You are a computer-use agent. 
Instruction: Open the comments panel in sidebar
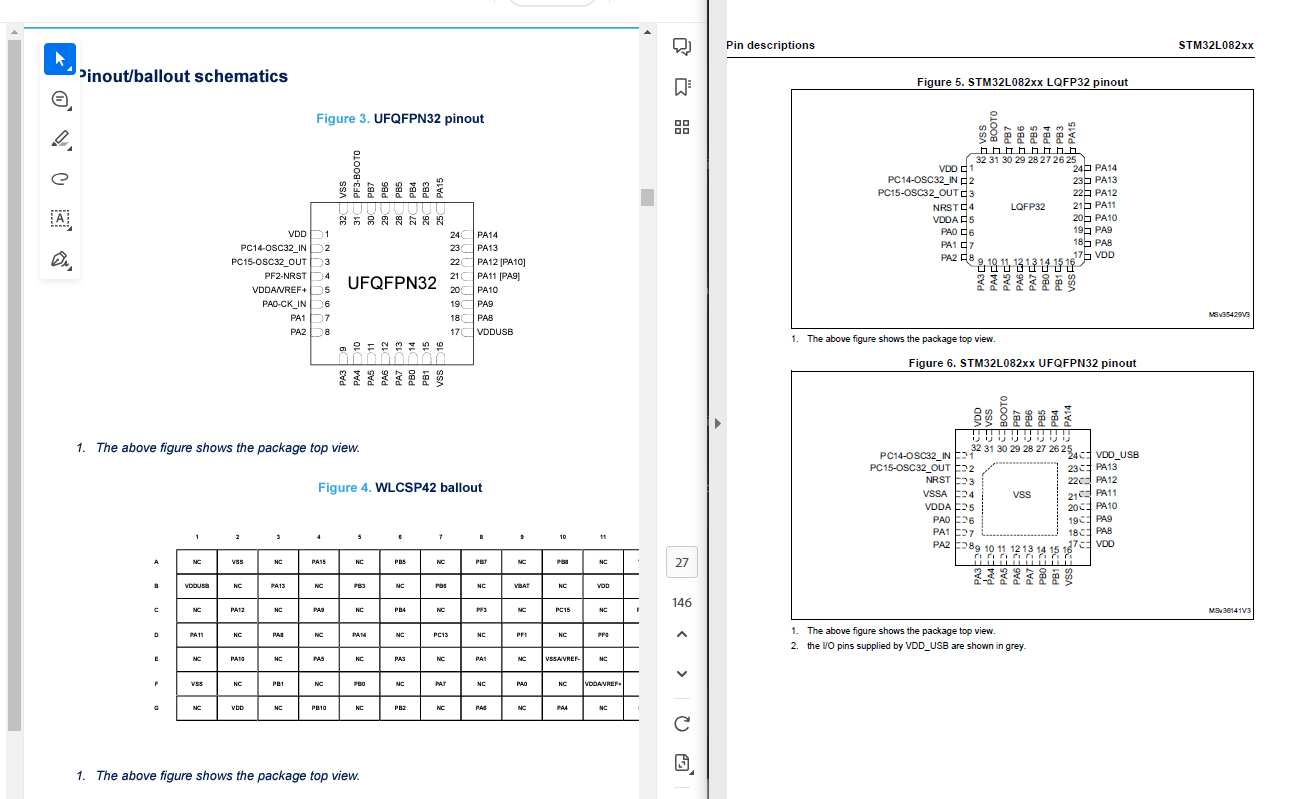(681, 47)
